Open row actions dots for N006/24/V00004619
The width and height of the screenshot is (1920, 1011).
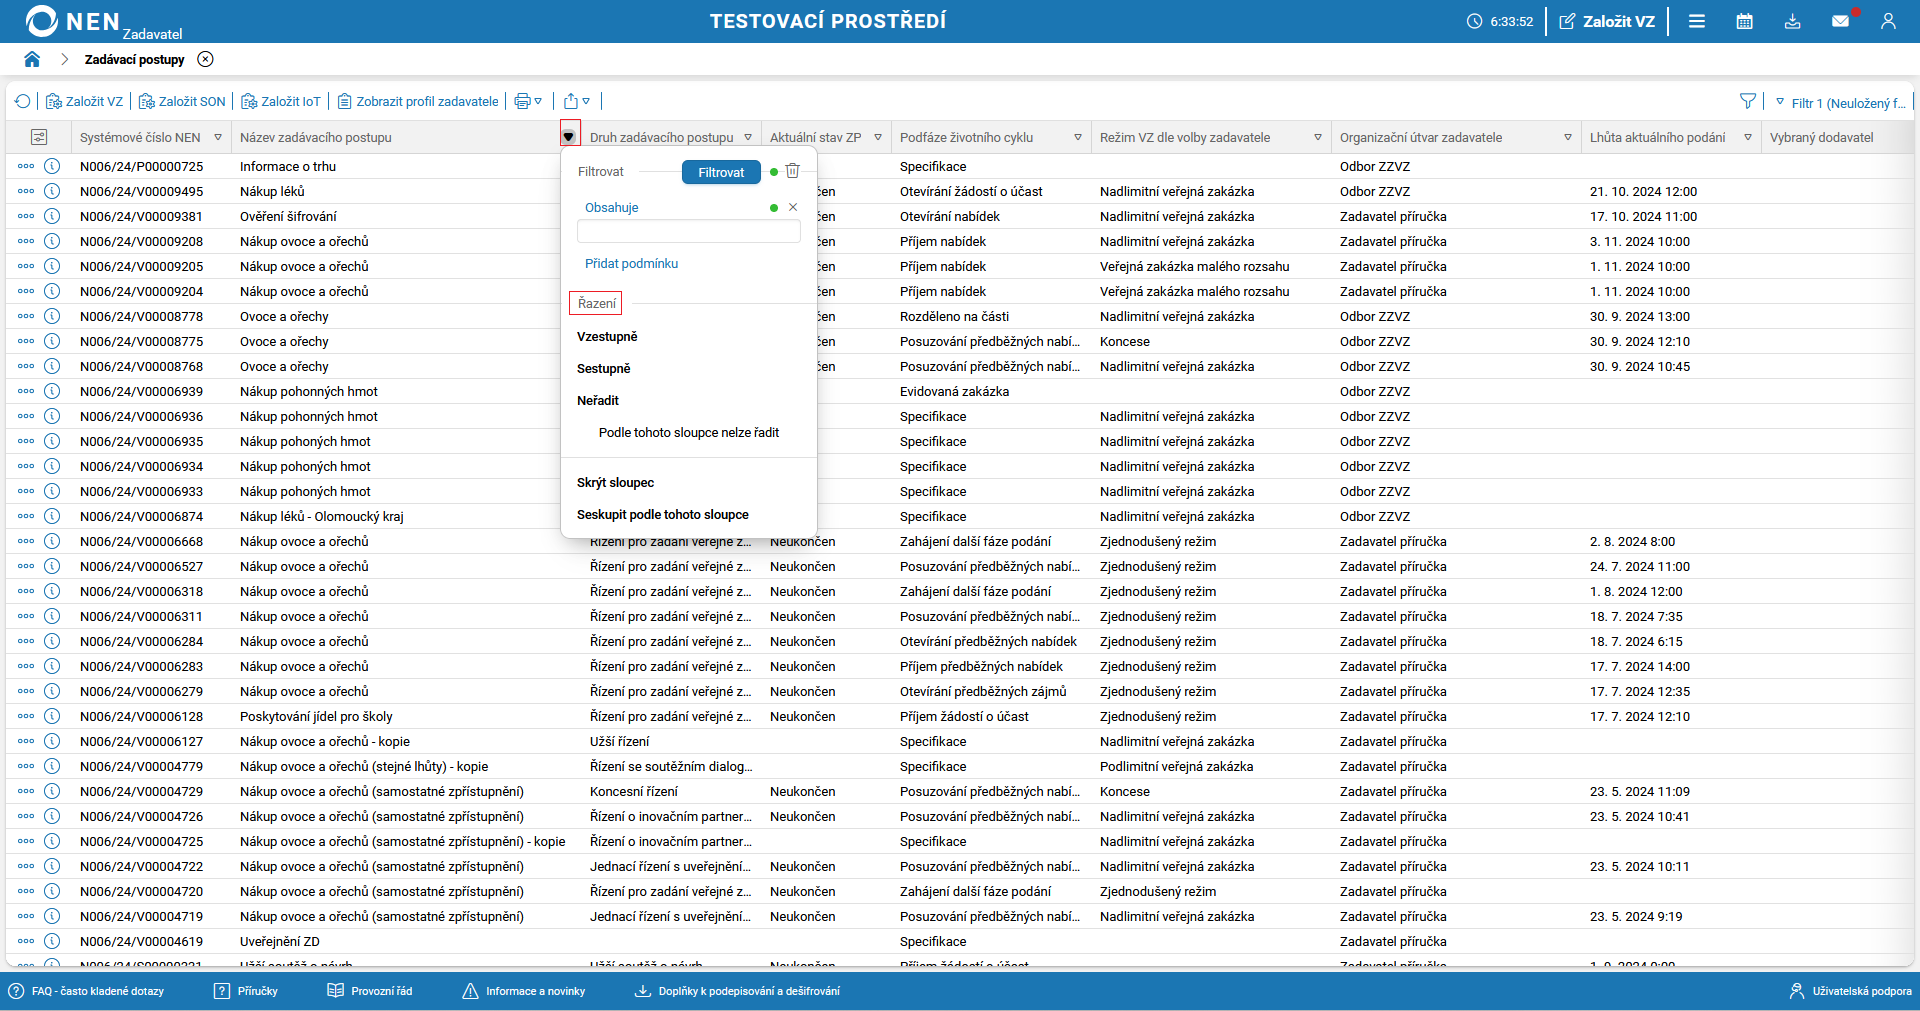pyautogui.click(x=26, y=941)
